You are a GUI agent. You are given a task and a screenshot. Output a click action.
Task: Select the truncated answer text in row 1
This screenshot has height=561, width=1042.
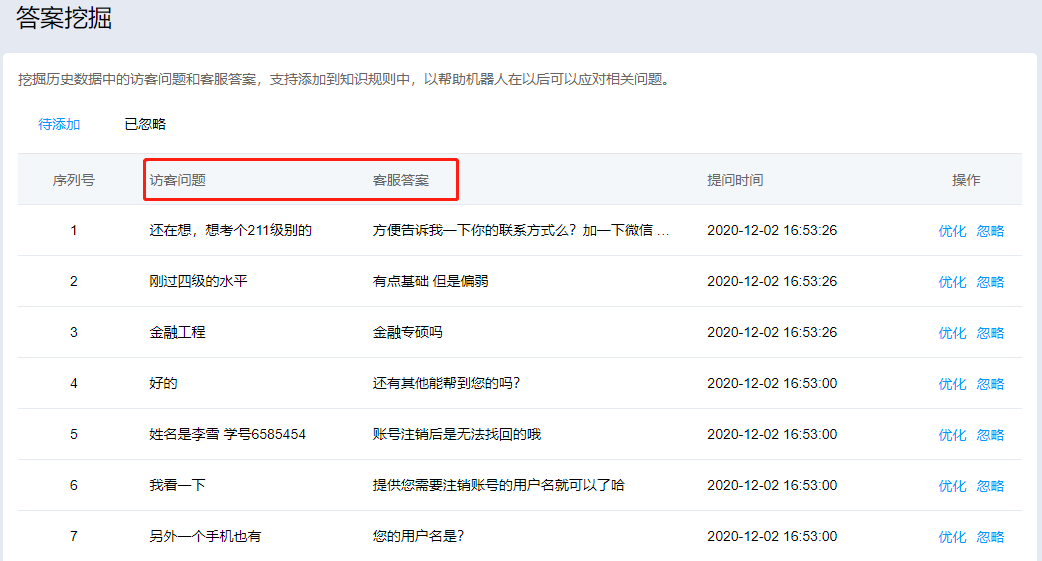[520, 231]
